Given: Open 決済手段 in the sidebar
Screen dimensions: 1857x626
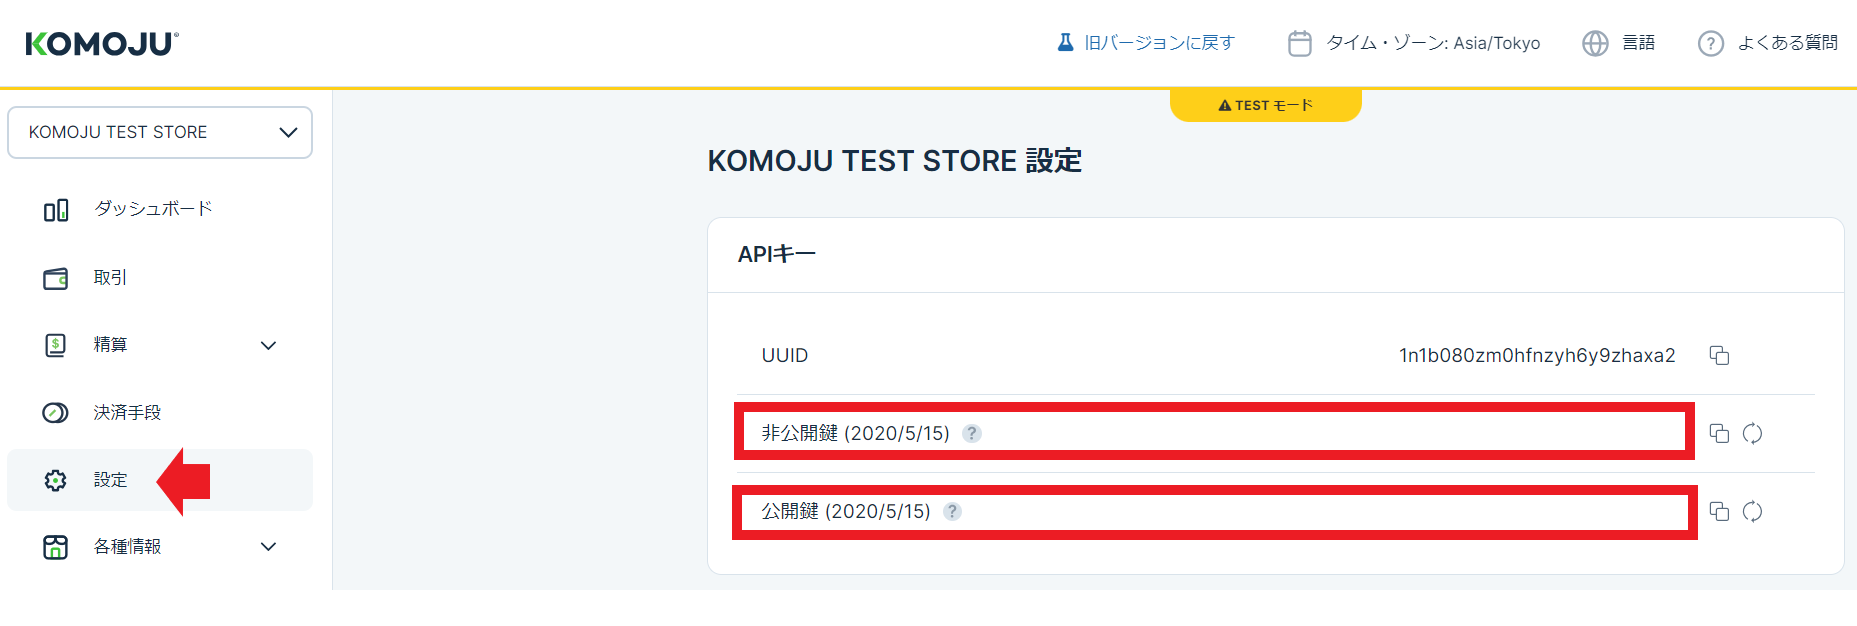Looking at the screenshot, I should click(x=127, y=413).
